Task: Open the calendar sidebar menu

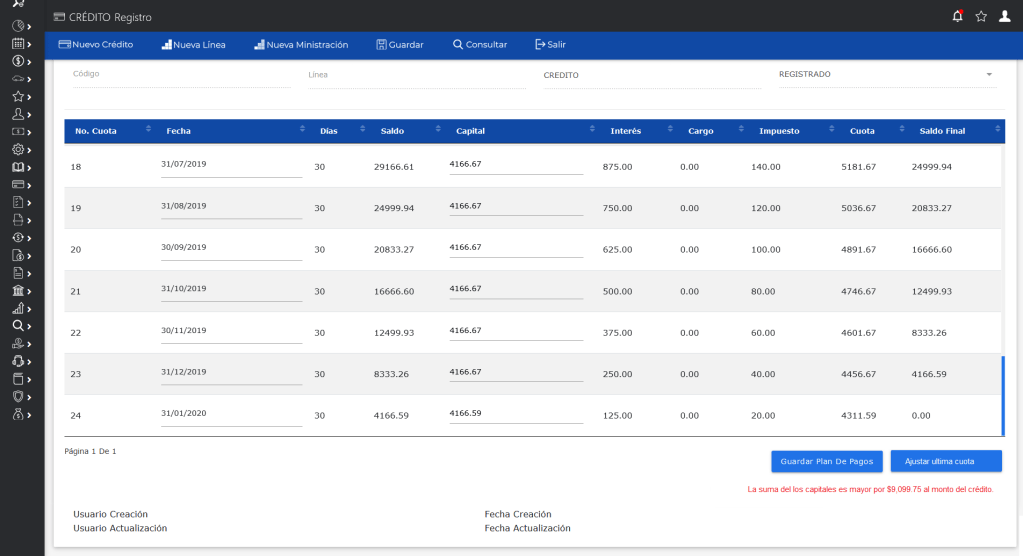Action: pyautogui.click(x=18, y=44)
